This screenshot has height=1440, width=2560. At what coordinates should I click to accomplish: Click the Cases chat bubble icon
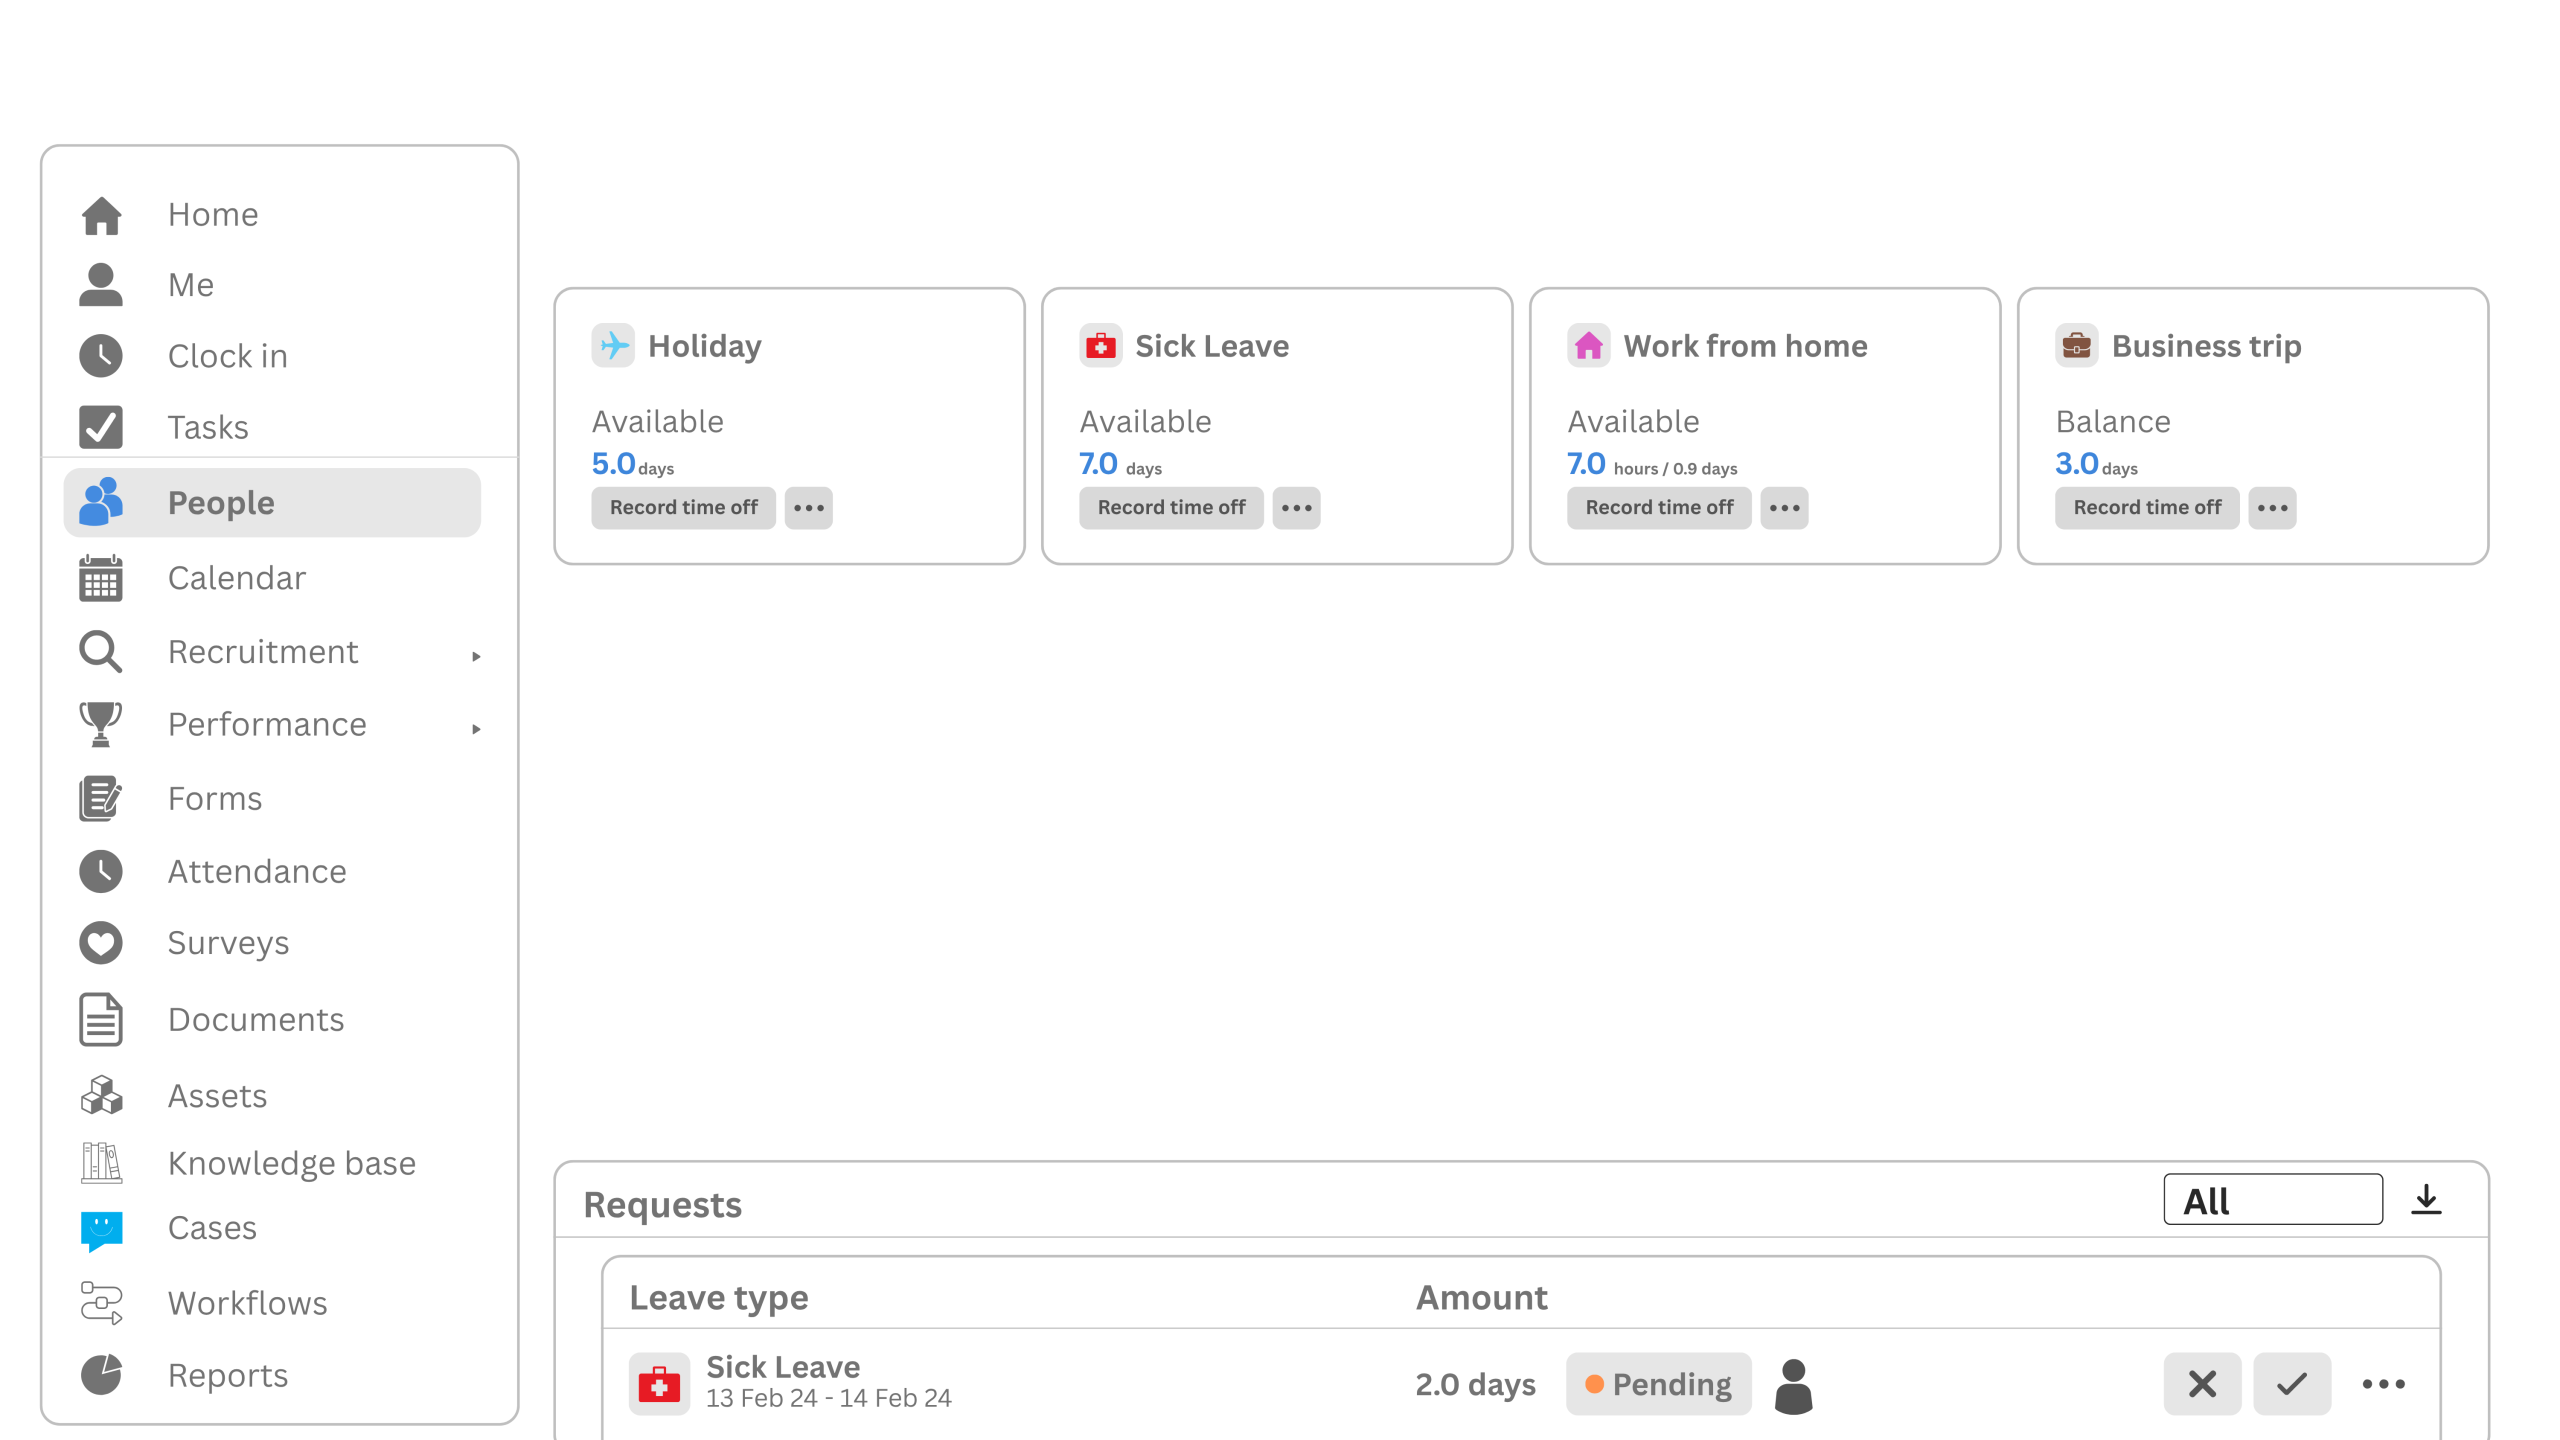(101, 1231)
